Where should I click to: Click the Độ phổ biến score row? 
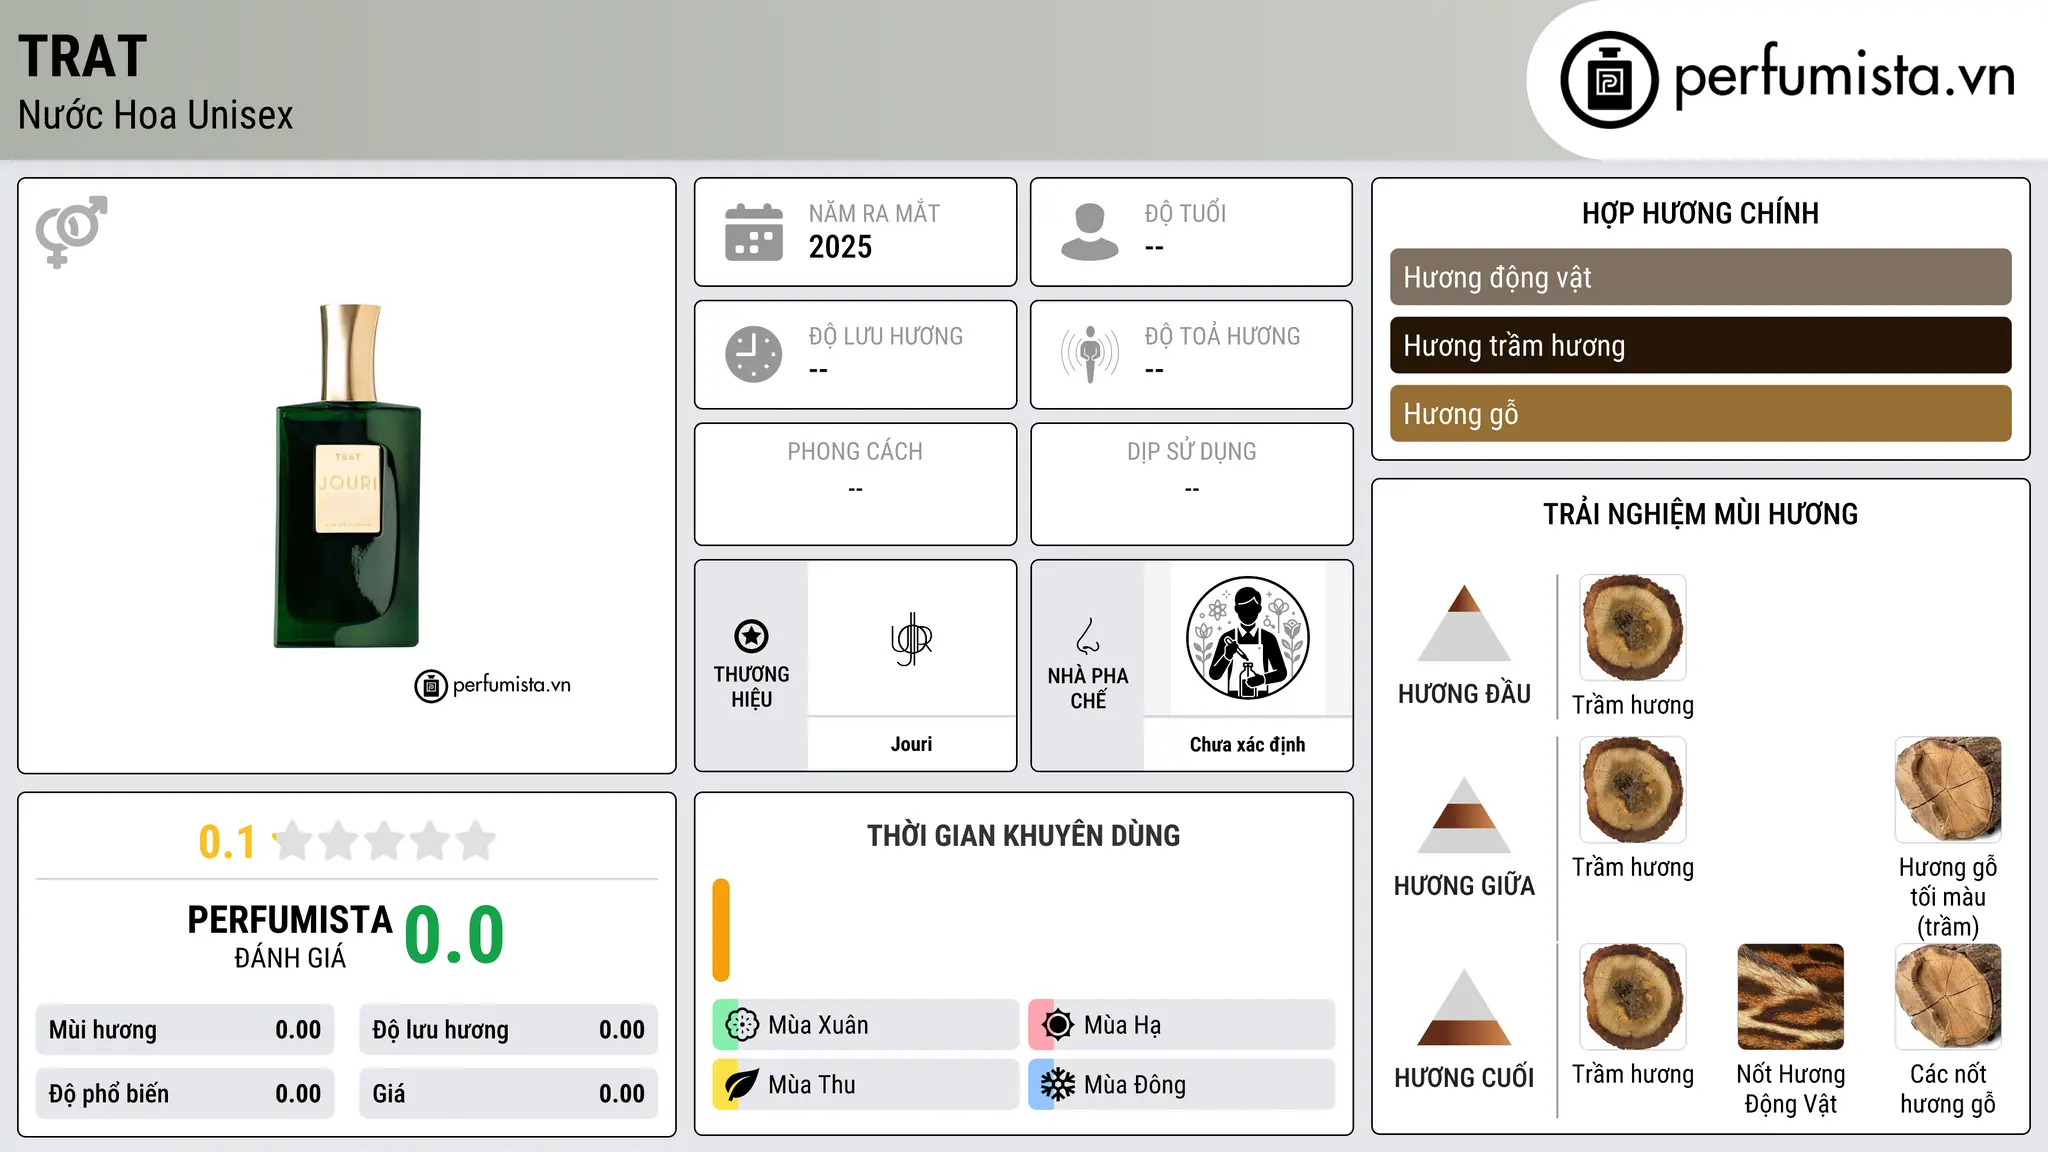[185, 1093]
